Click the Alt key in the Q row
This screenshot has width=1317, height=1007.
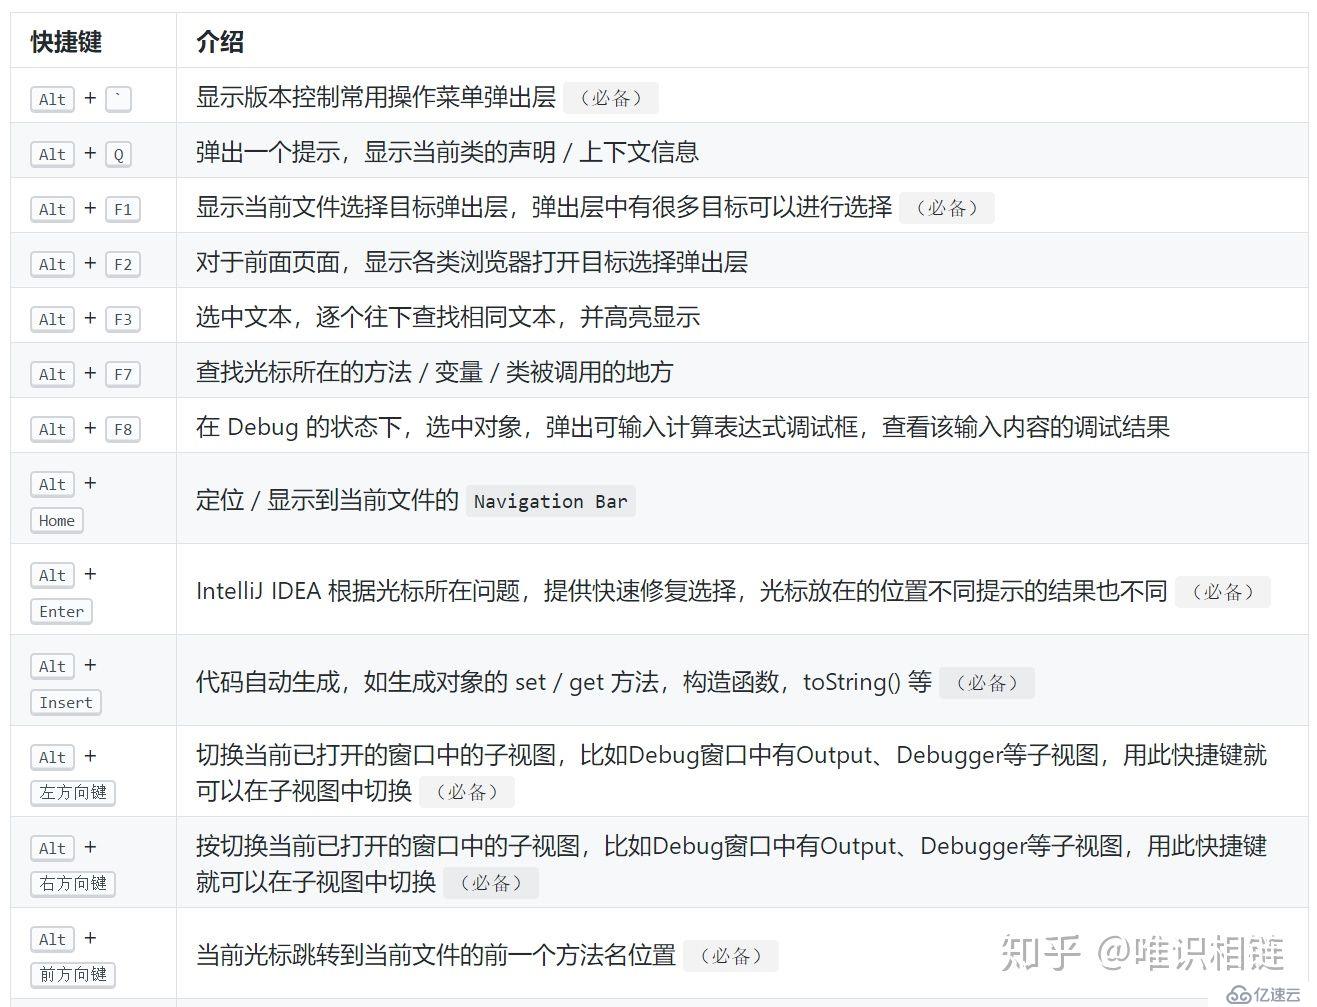52,154
